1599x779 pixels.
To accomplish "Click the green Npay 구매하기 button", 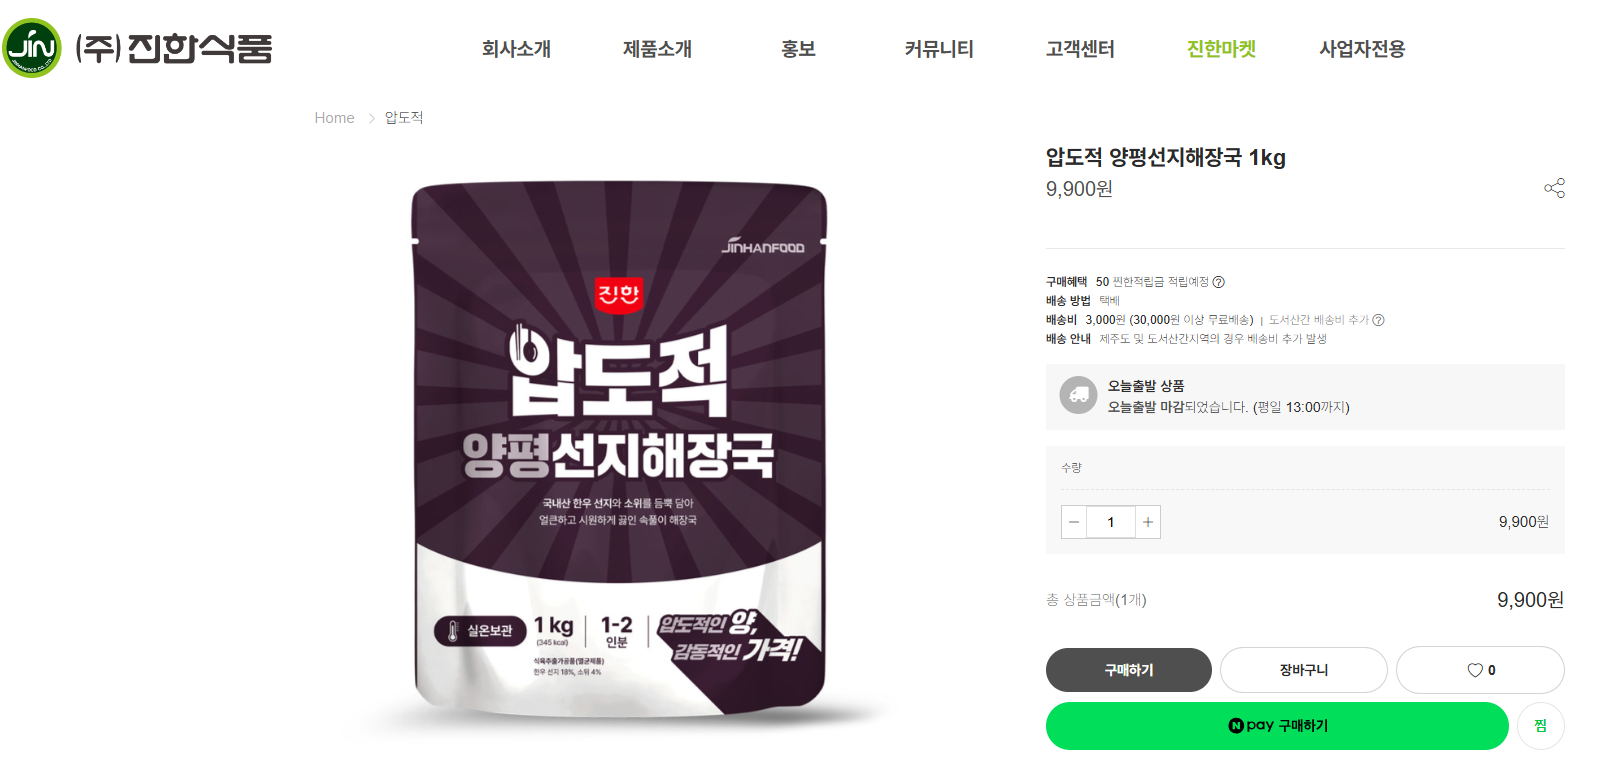I will tap(1277, 726).
